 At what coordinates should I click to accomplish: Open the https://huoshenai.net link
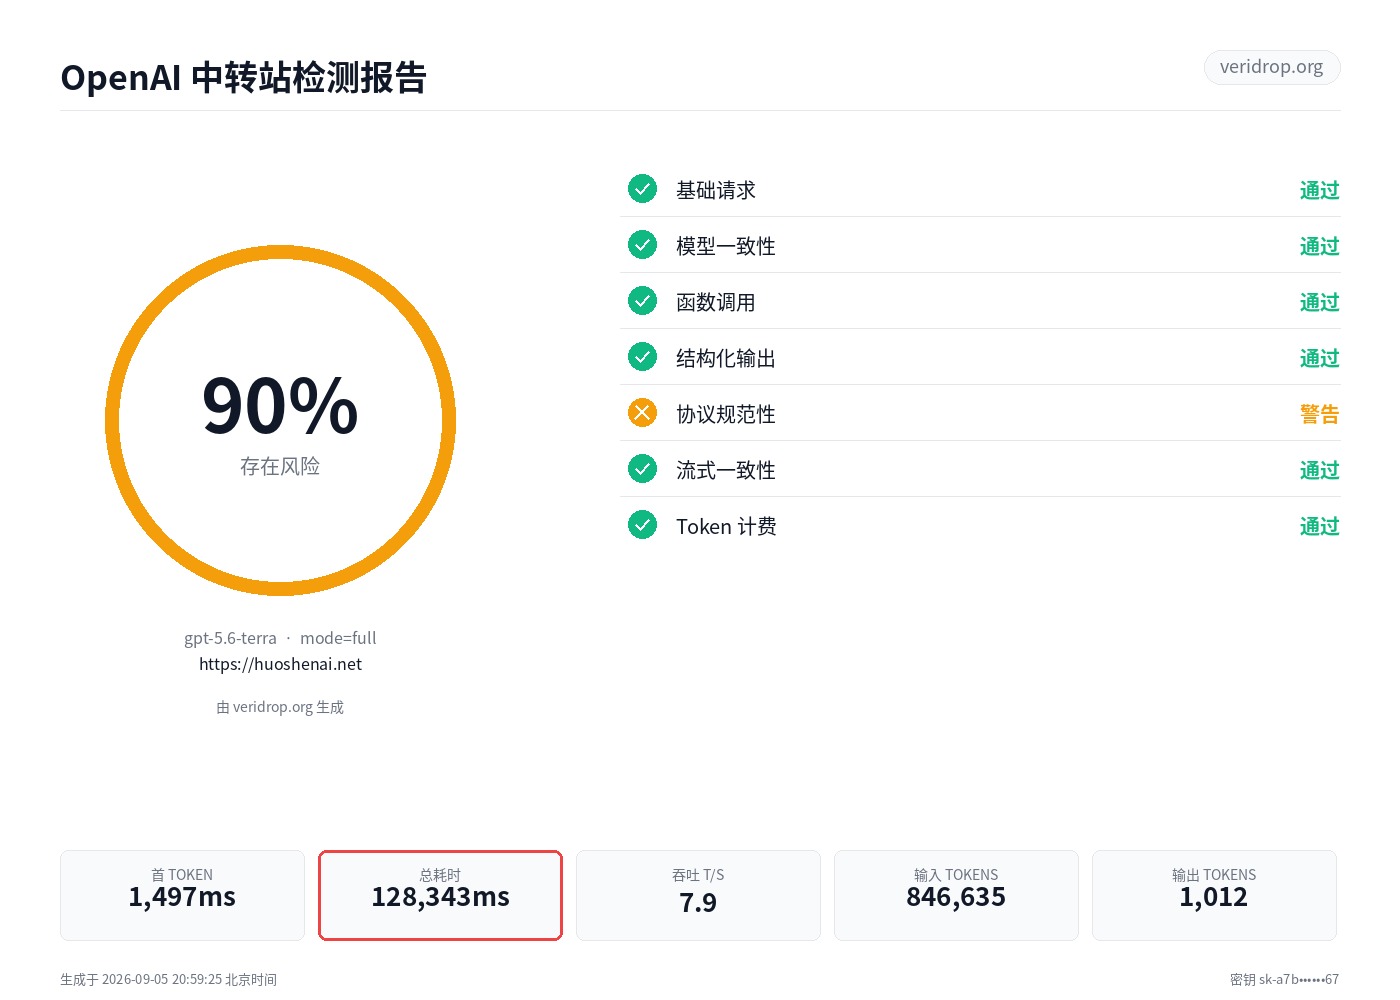tap(280, 664)
